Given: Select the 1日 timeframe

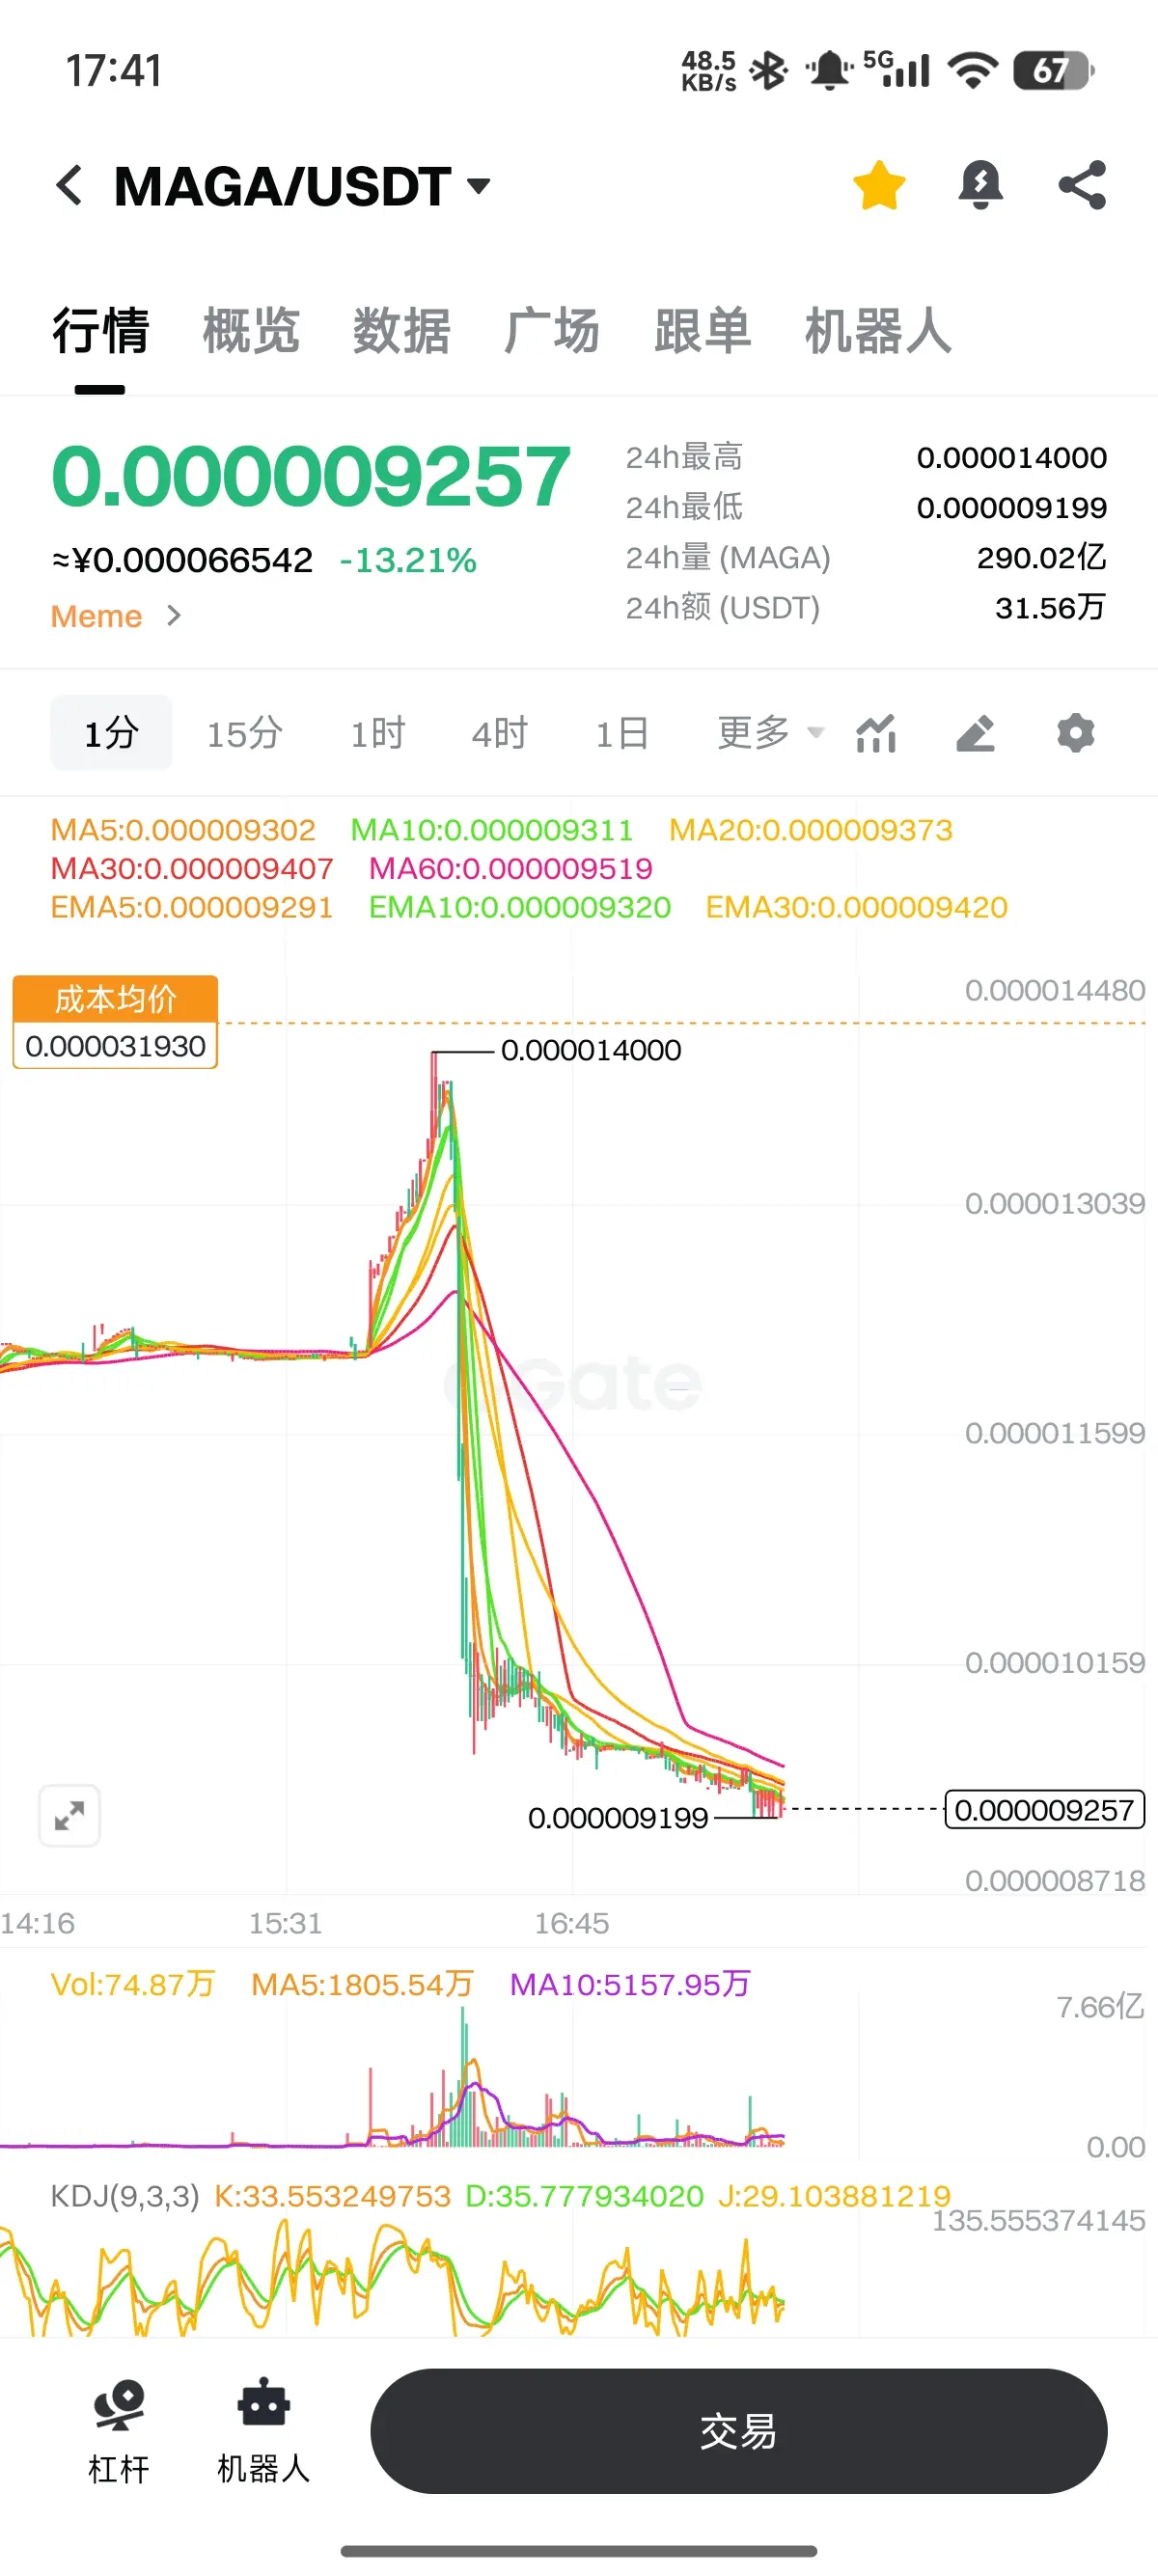Looking at the screenshot, I should tap(621, 733).
